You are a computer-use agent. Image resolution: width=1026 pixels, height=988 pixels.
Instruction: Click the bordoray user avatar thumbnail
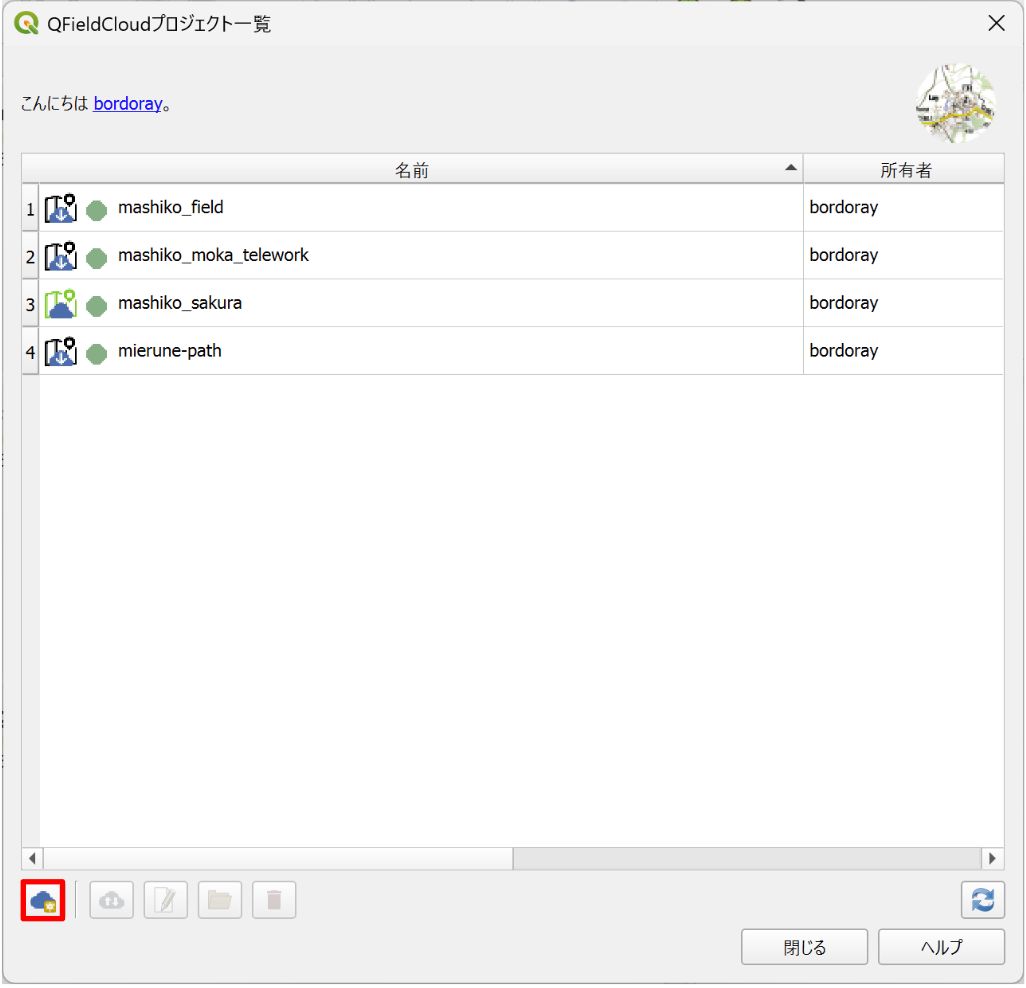click(956, 103)
